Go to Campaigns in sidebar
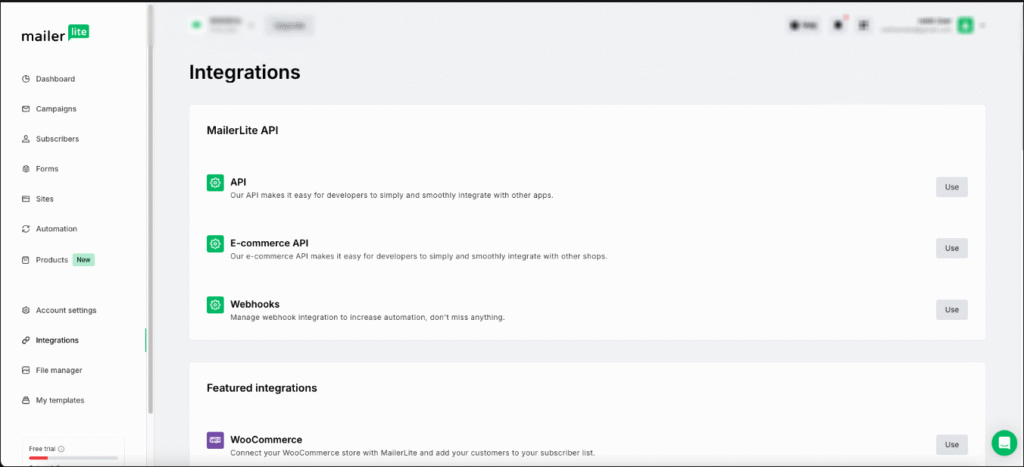1024x467 pixels. [x=56, y=109]
